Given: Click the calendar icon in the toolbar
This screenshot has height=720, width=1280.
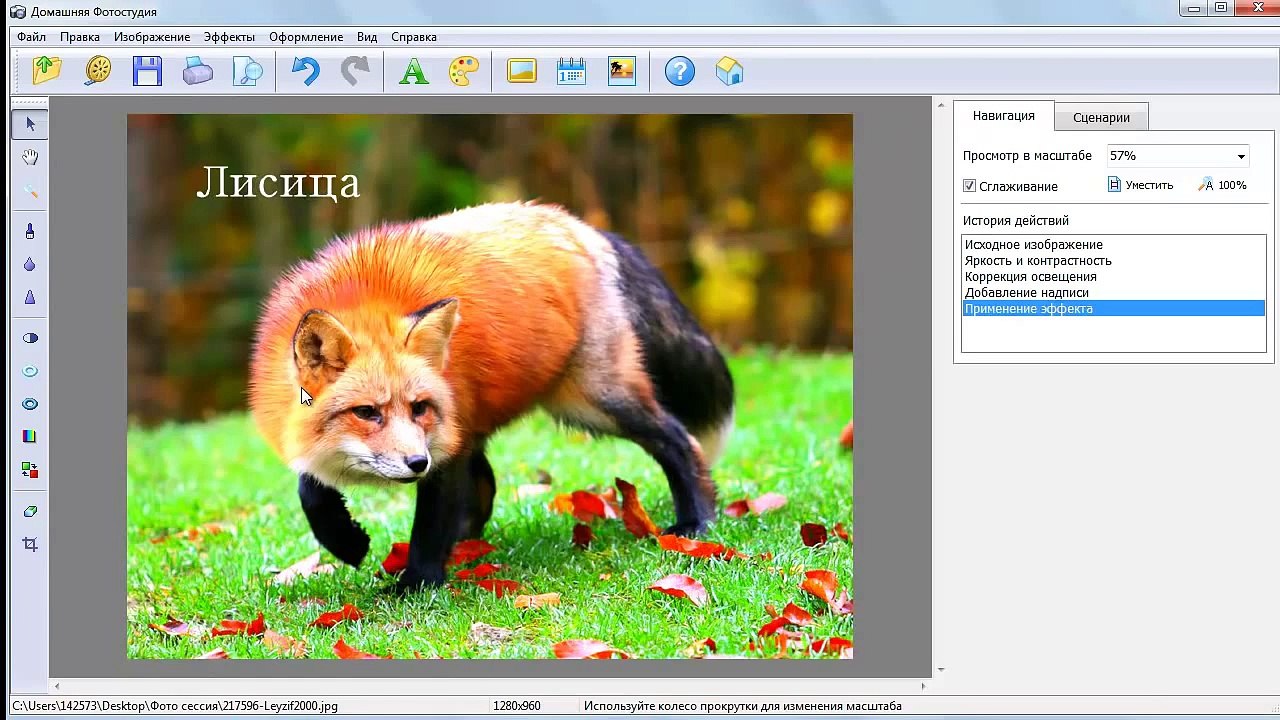Looking at the screenshot, I should coord(571,71).
